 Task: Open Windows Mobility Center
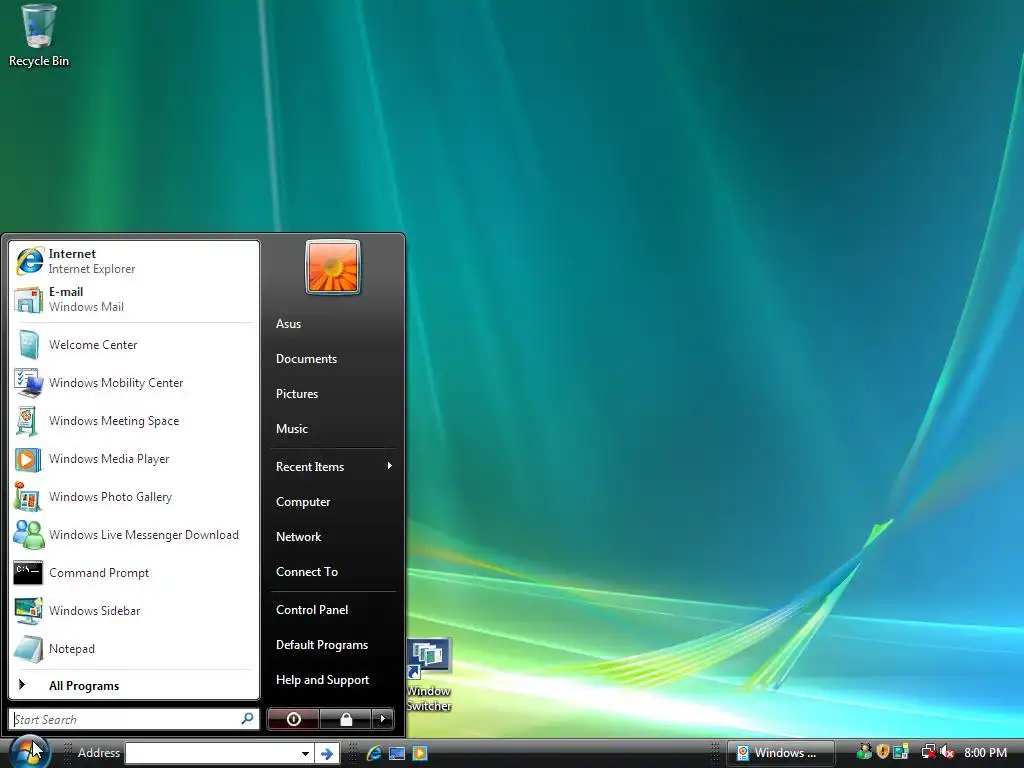tap(133, 383)
